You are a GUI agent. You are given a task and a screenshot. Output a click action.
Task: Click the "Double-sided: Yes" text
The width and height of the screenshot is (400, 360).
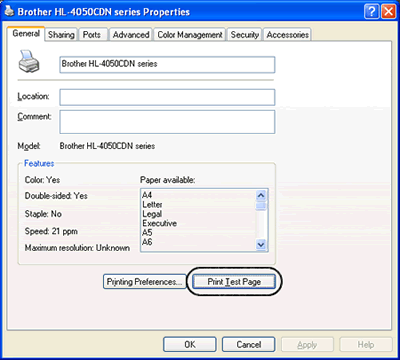tap(56, 196)
